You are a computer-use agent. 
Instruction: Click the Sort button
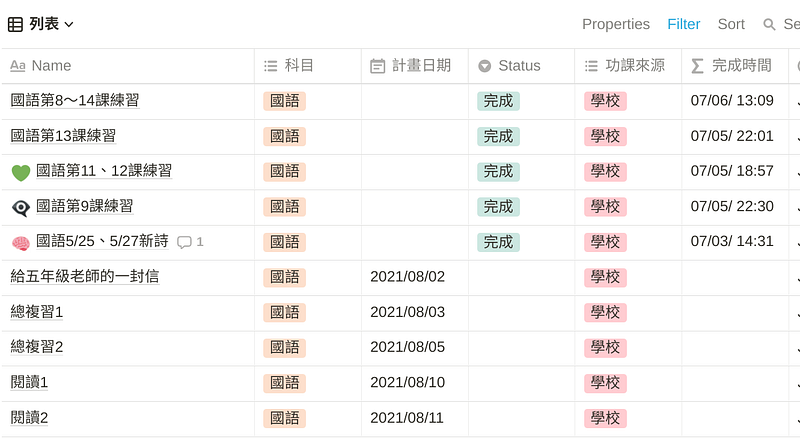[731, 24]
